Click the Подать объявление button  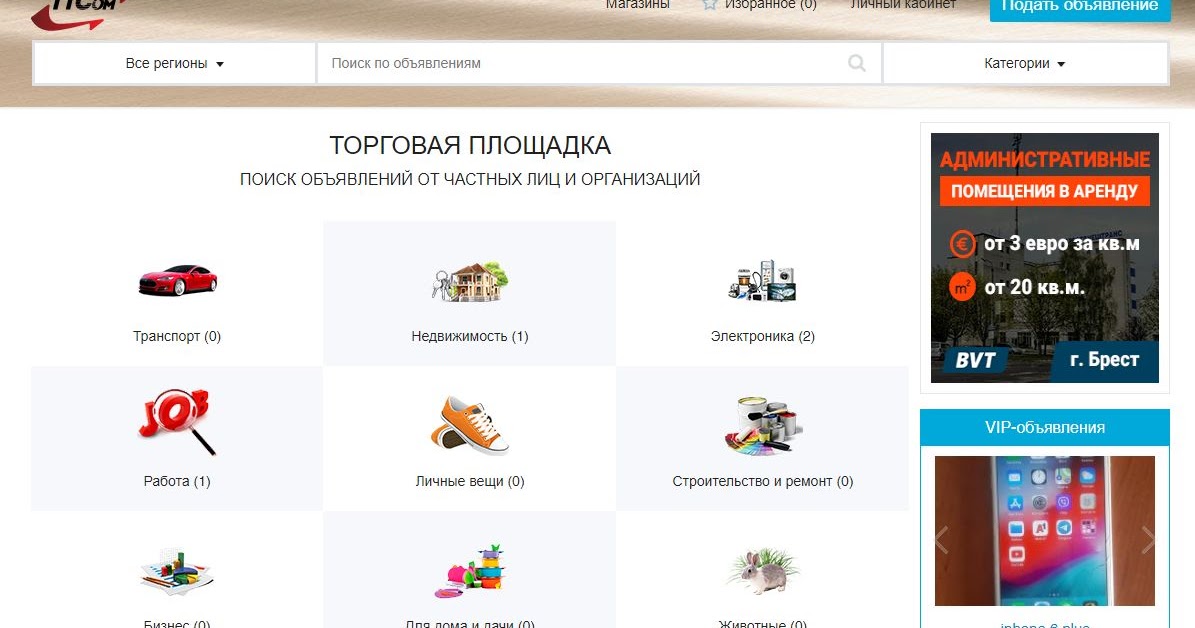point(1080,8)
